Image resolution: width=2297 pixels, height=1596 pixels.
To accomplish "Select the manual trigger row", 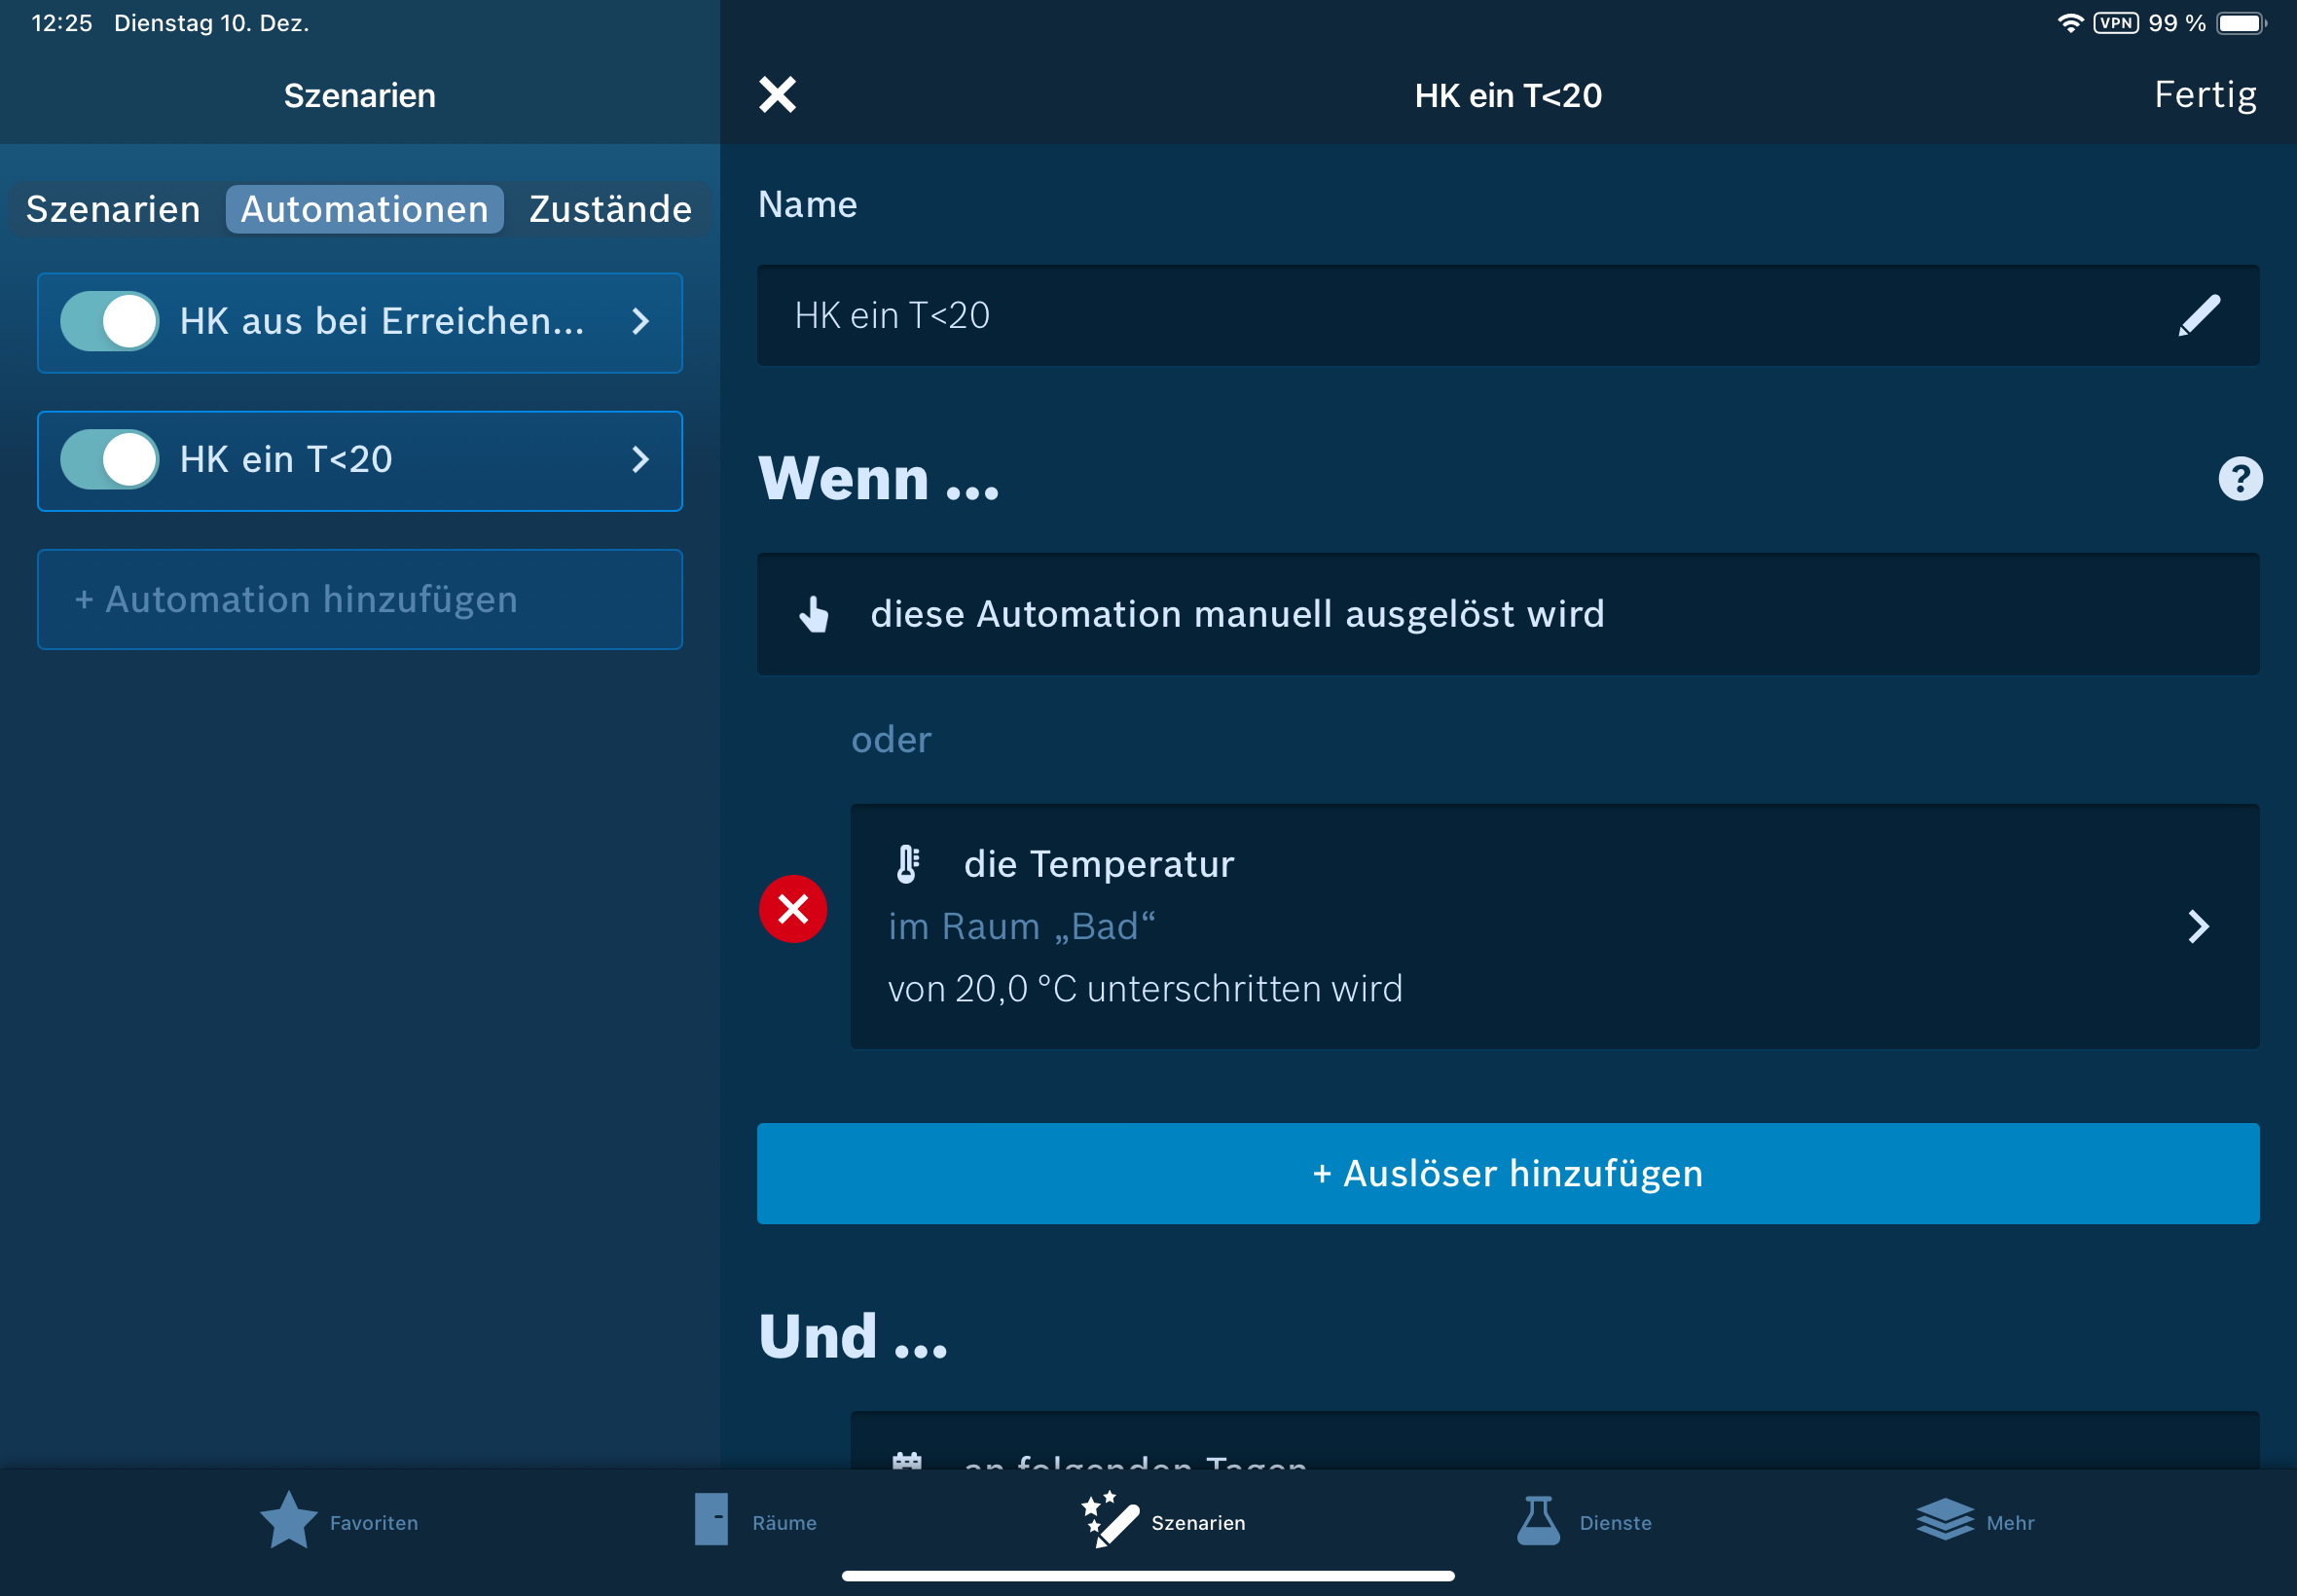I will [x=1507, y=614].
